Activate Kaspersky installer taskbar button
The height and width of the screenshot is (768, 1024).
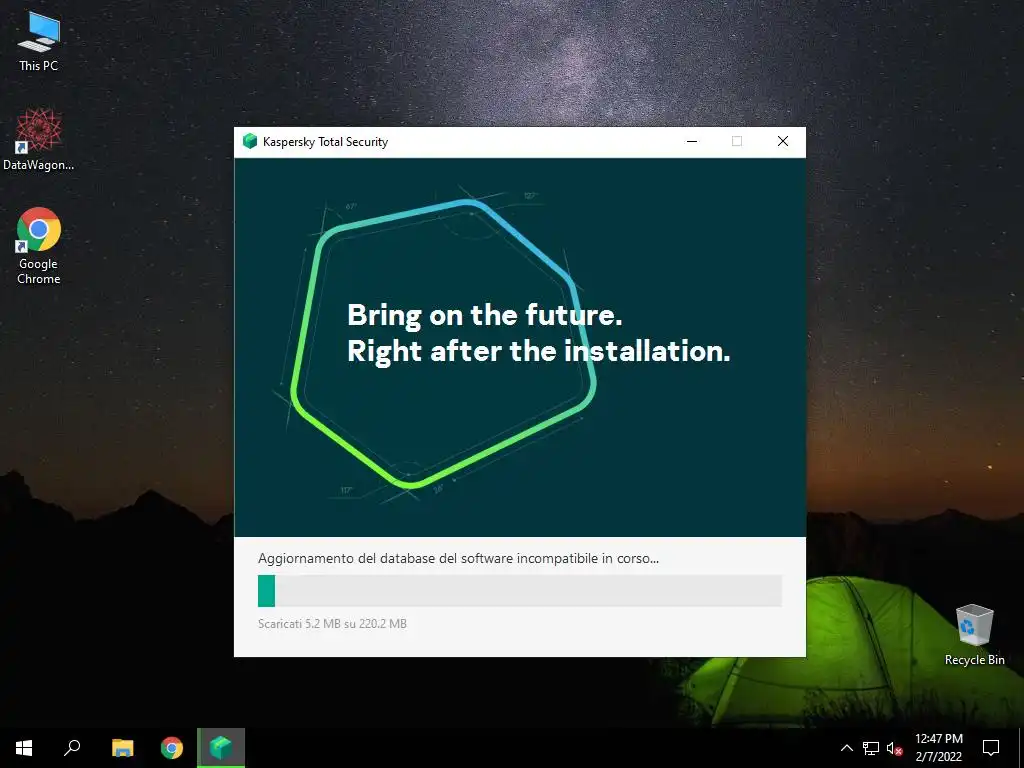tap(221, 748)
